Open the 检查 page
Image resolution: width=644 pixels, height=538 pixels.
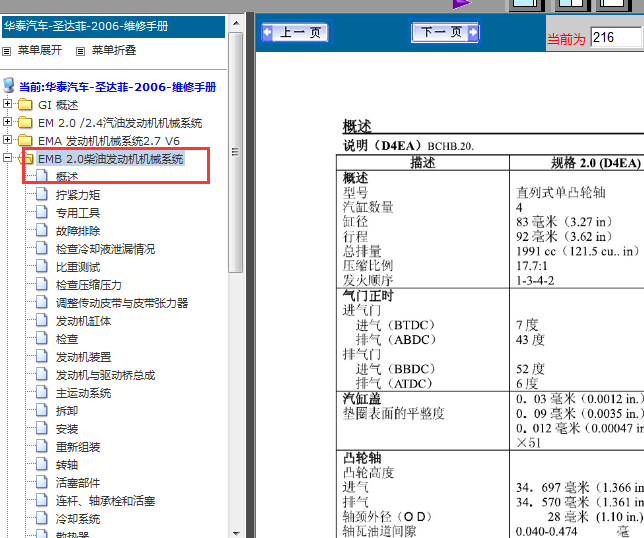(67, 339)
